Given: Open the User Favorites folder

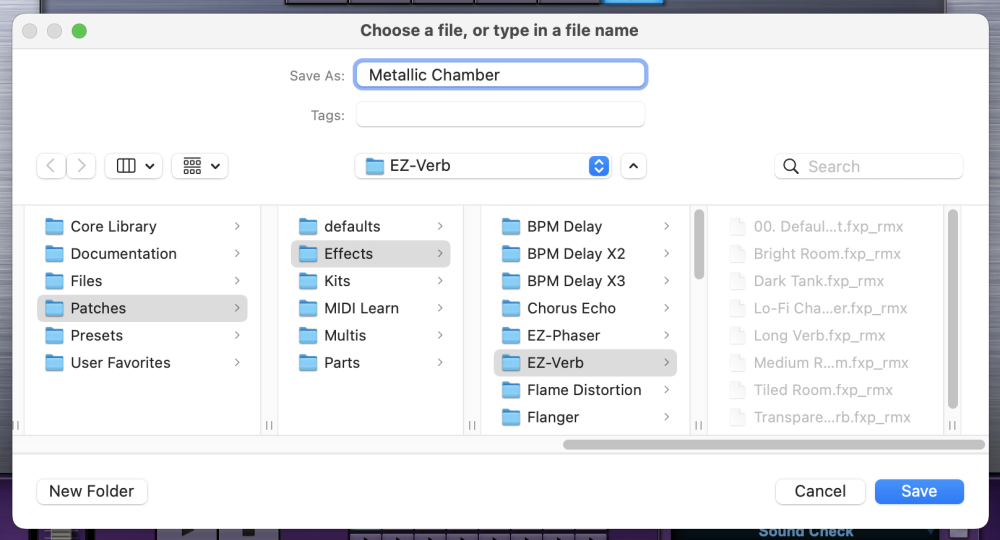Looking at the screenshot, I should (120, 362).
